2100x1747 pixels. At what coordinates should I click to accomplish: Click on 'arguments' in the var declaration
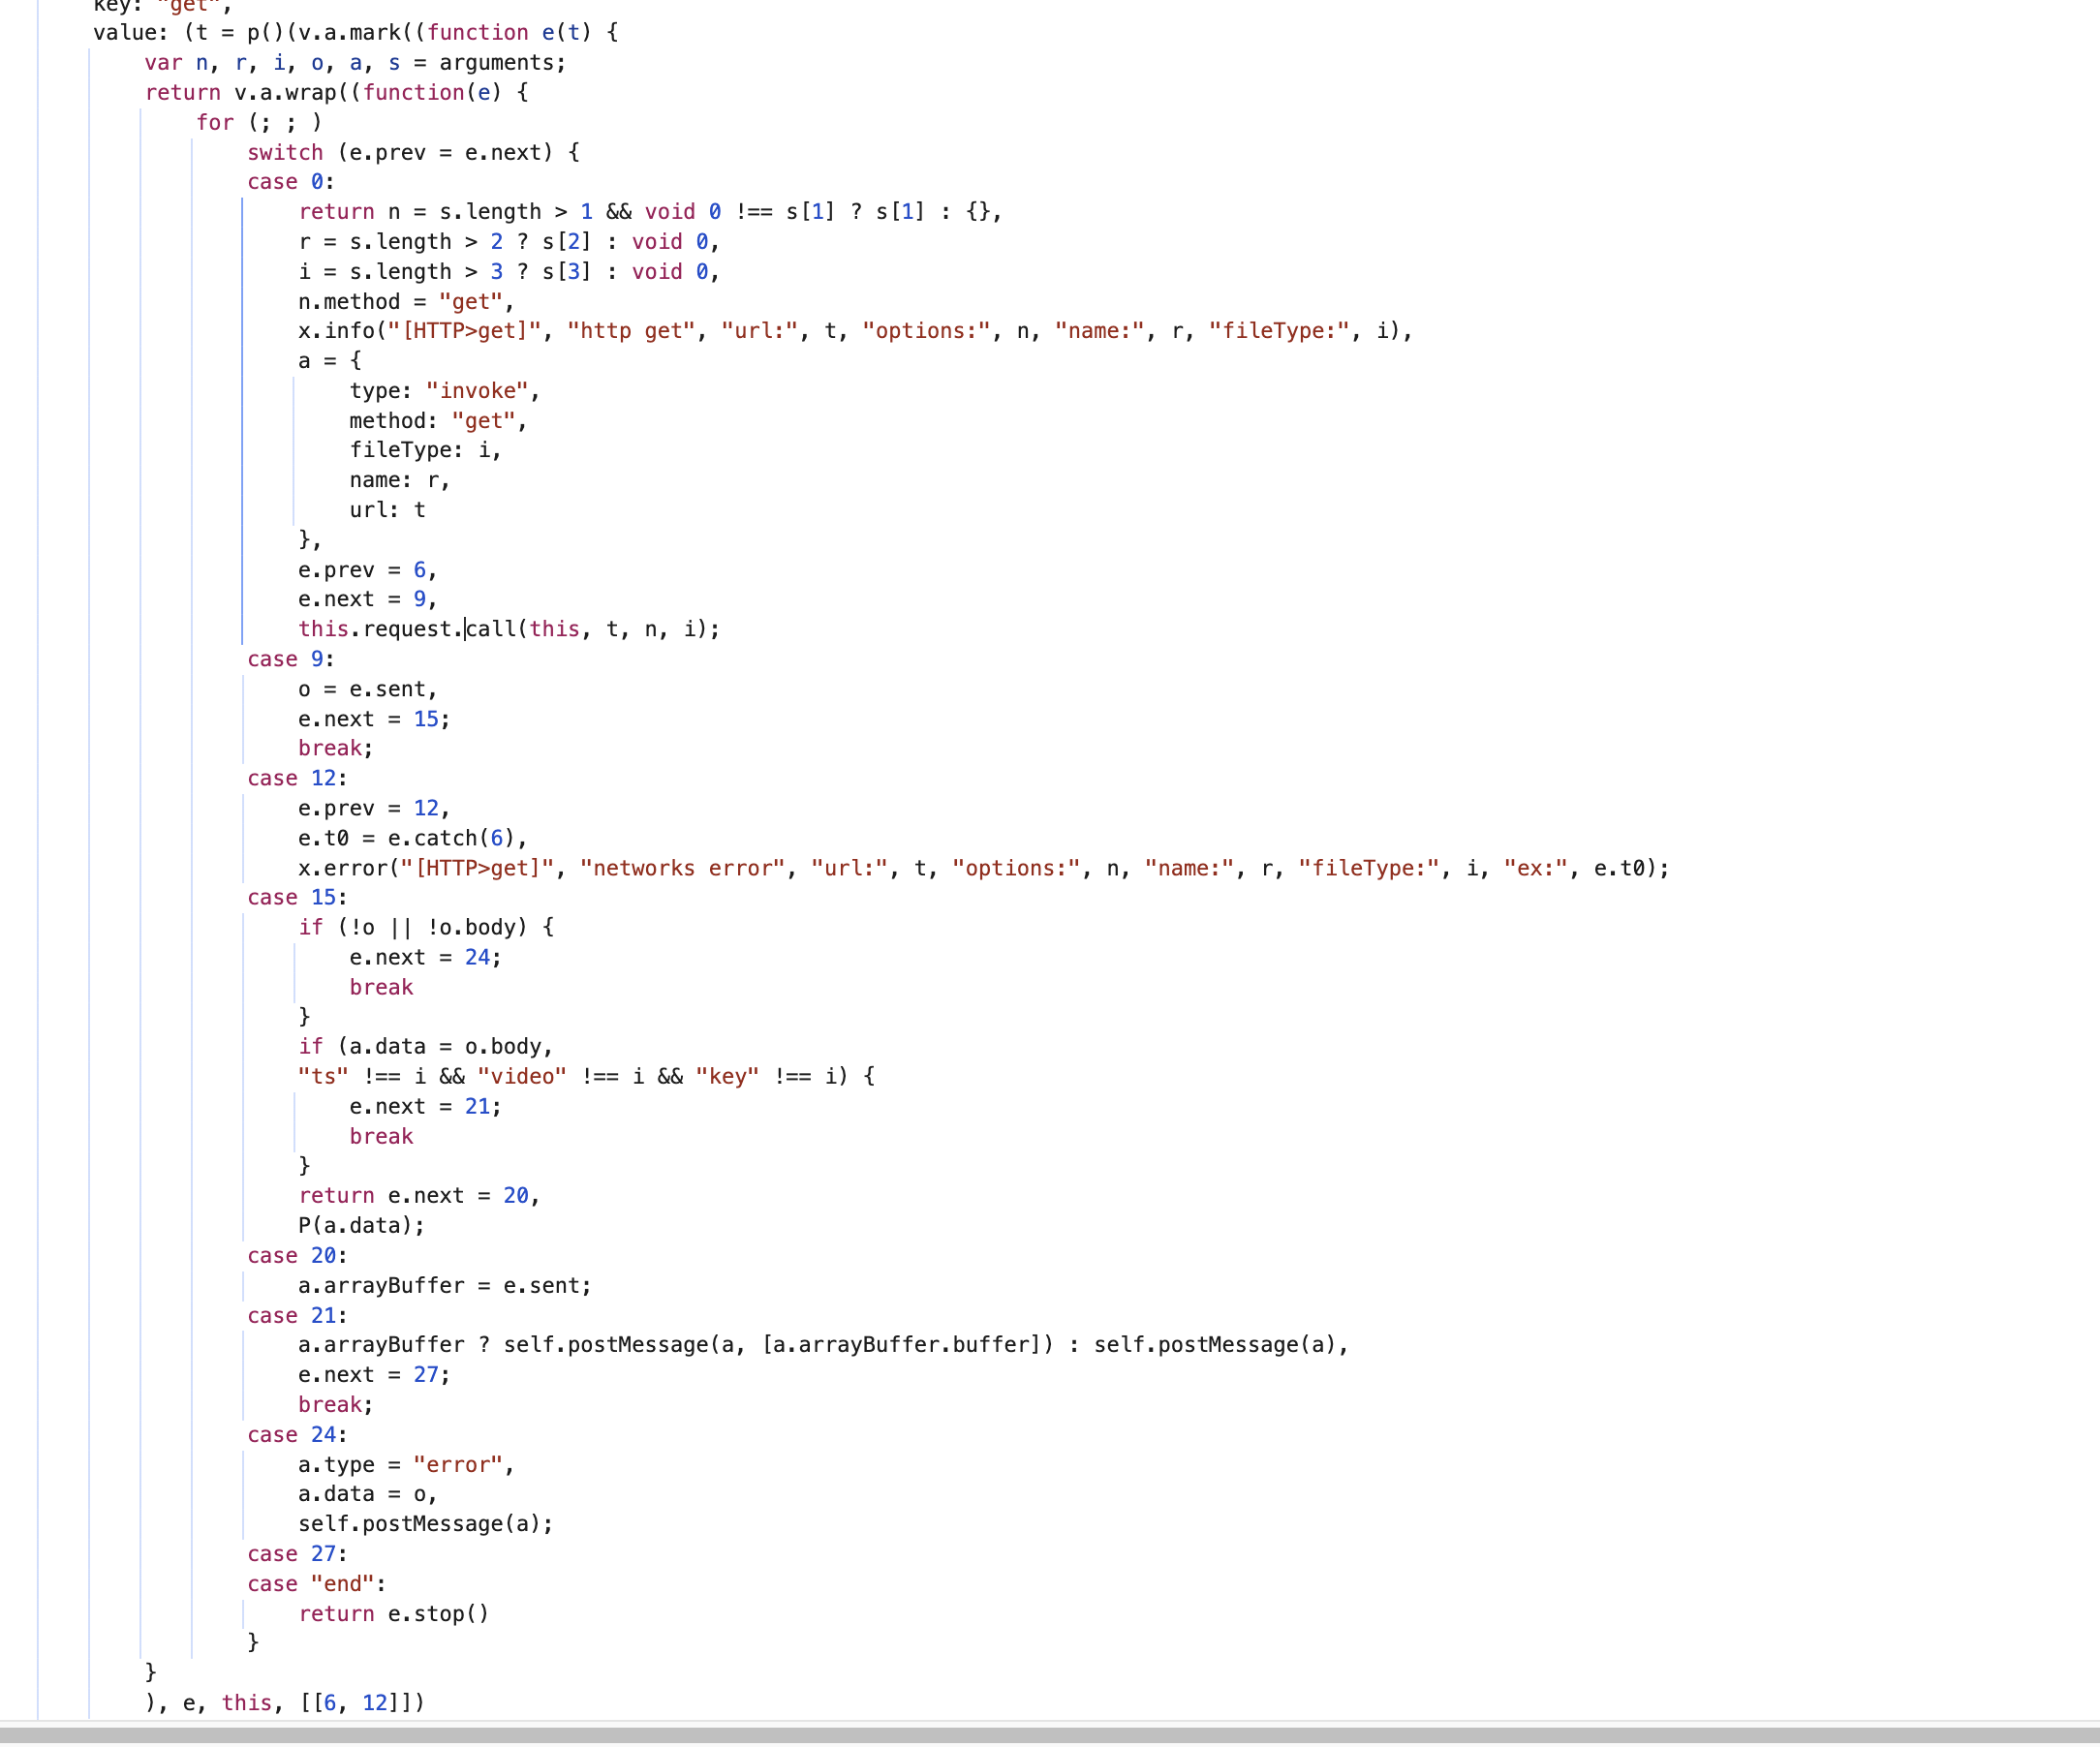point(496,63)
